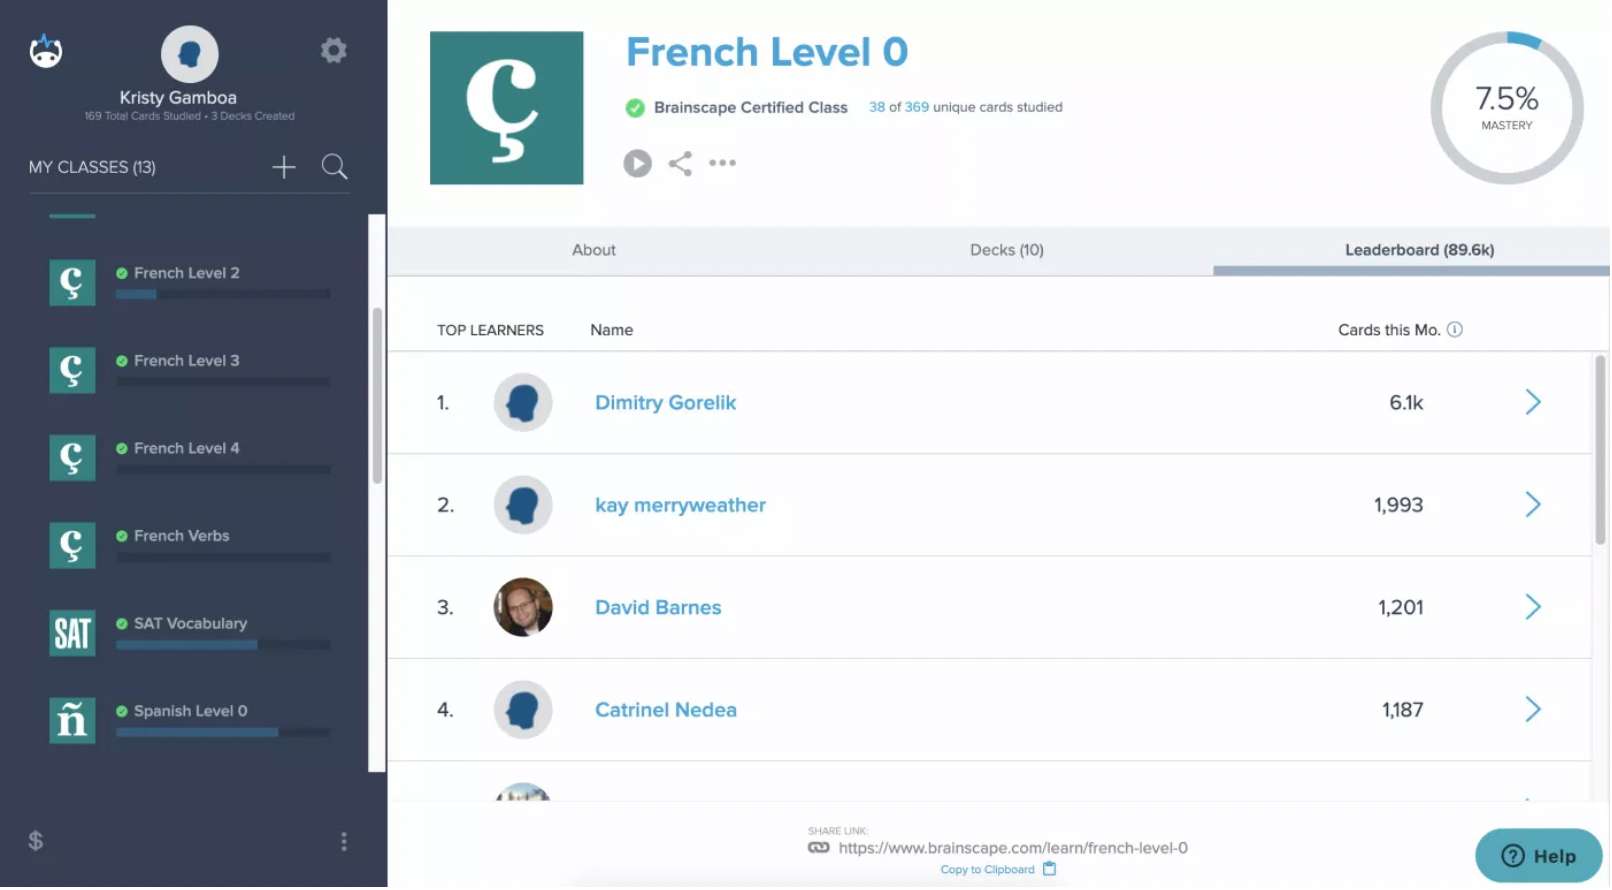Click the Kristy Gamboa username text
This screenshot has height=890, width=1612.
178,98
